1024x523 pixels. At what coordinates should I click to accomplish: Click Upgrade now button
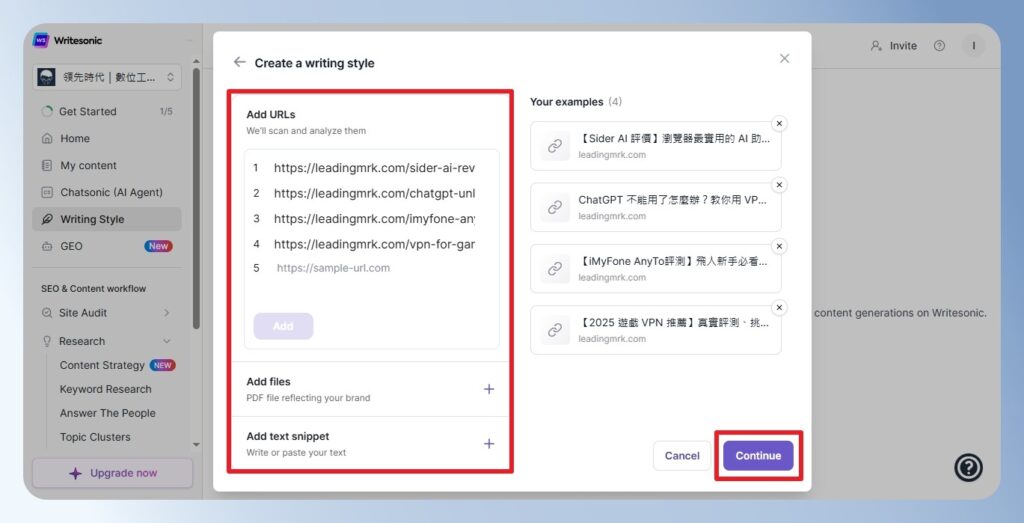tap(112, 473)
